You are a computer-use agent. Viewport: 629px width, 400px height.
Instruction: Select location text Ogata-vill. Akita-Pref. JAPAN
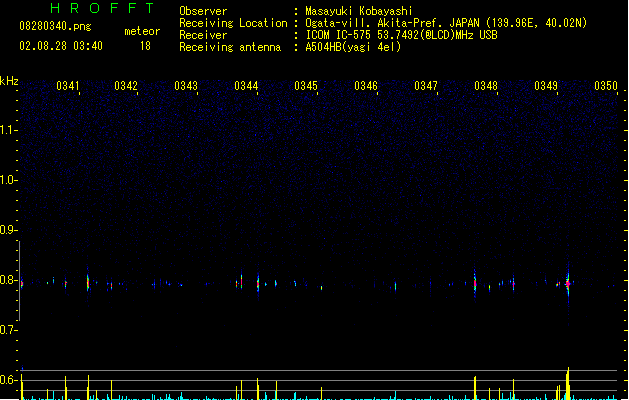coord(393,23)
